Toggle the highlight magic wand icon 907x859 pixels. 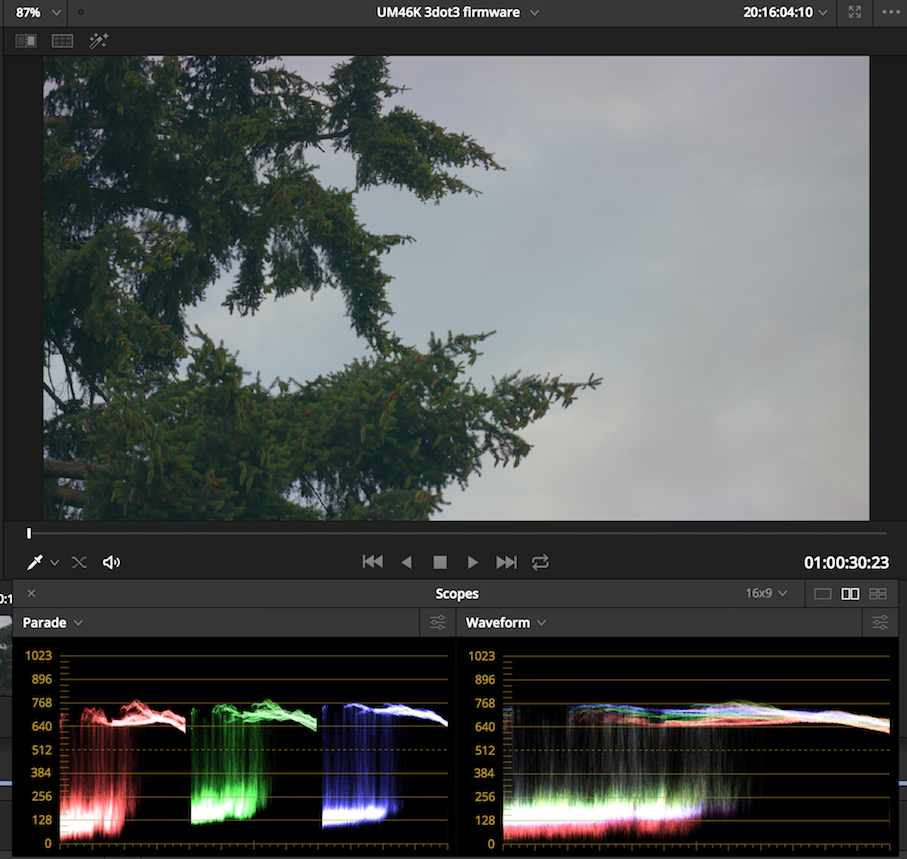click(x=98, y=40)
